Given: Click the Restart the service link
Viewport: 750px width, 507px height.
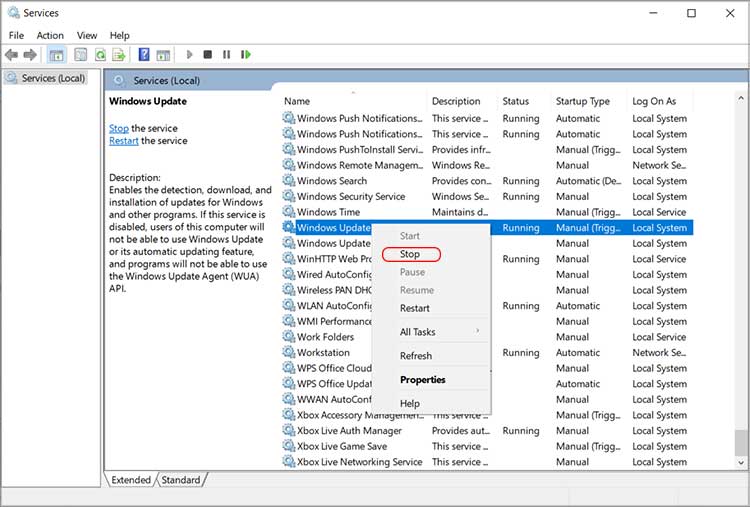Looking at the screenshot, I should [123, 141].
